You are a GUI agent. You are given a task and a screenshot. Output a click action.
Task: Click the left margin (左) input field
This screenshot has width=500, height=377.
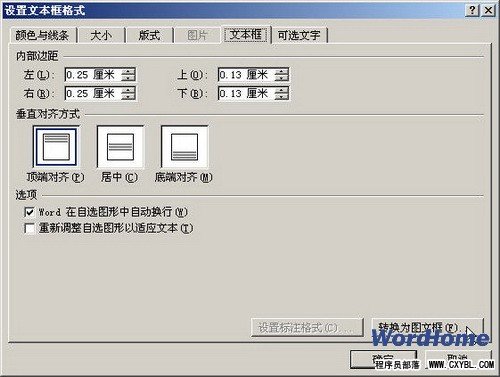pyautogui.click(x=93, y=75)
